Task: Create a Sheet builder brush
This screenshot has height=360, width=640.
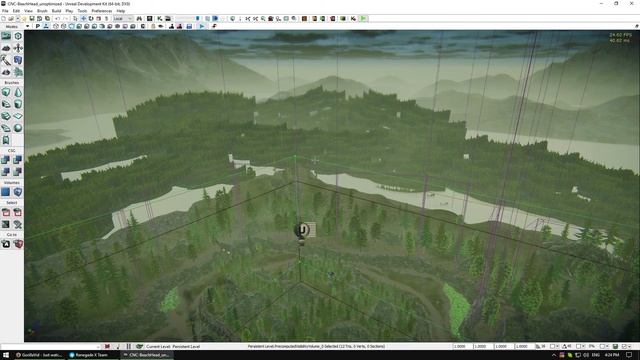Action: coord(18,116)
